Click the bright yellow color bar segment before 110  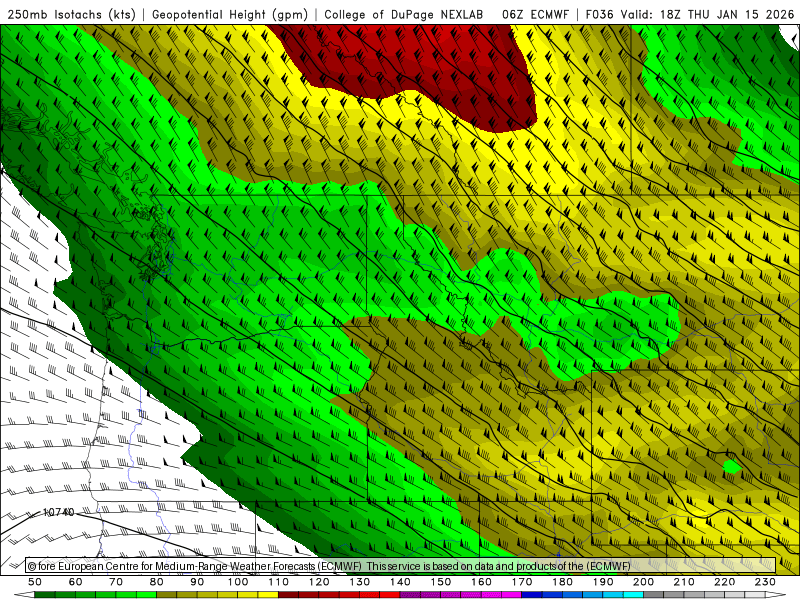pyautogui.click(x=268, y=595)
